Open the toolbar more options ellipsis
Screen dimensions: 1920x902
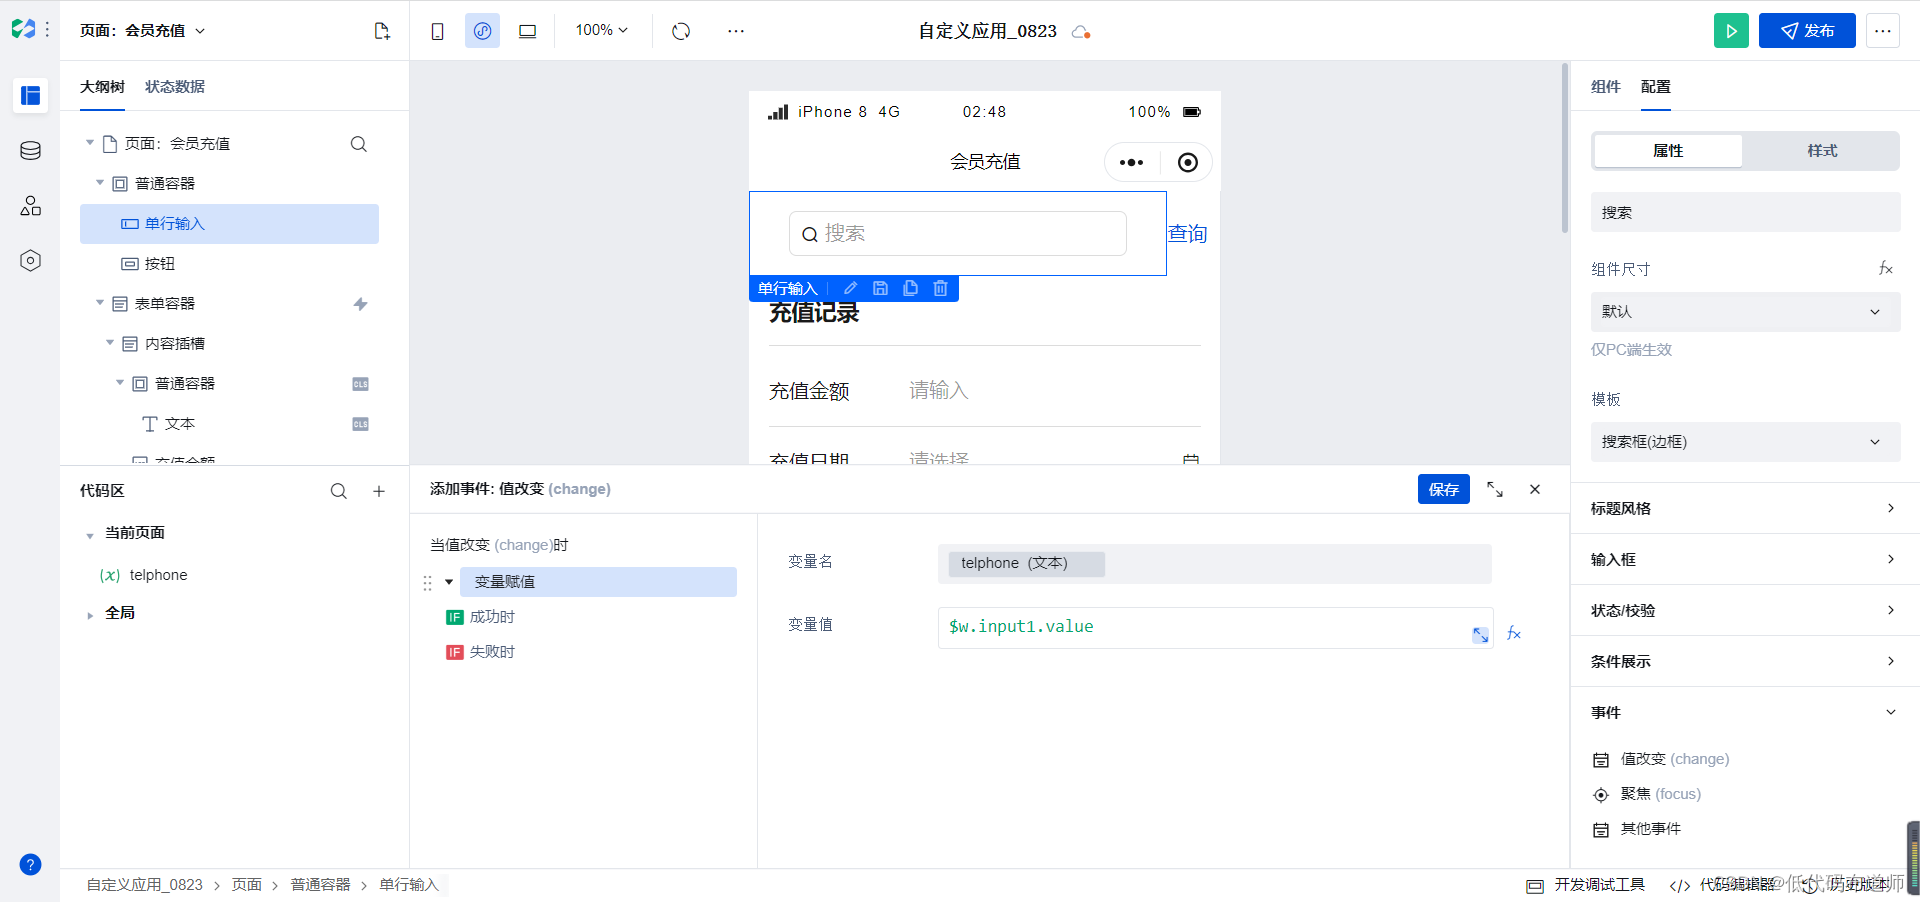tap(736, 31)
